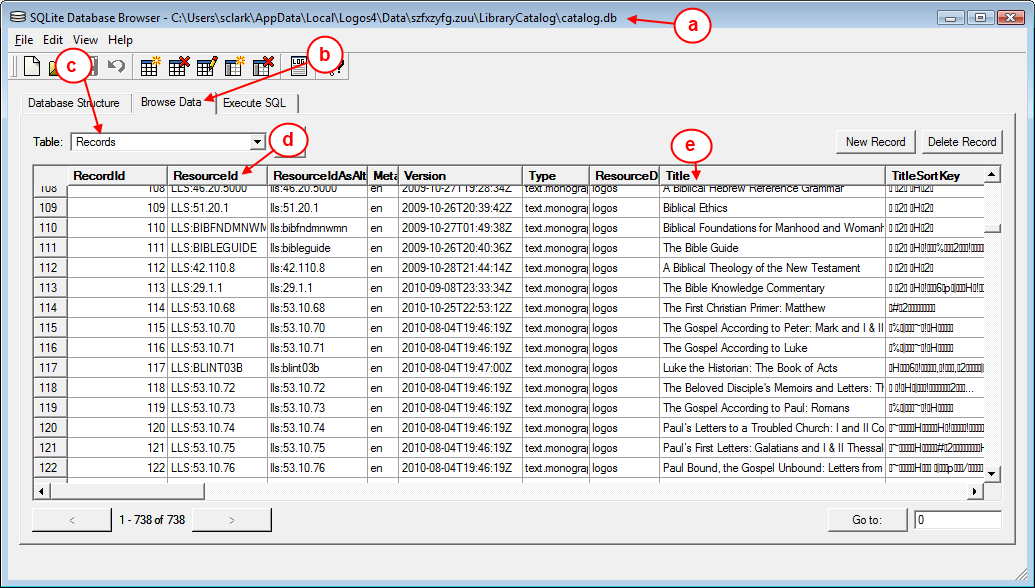This screenshot has width=1035, height=588.
Task: Click the Version column header
Action: (x=460, y=176)
